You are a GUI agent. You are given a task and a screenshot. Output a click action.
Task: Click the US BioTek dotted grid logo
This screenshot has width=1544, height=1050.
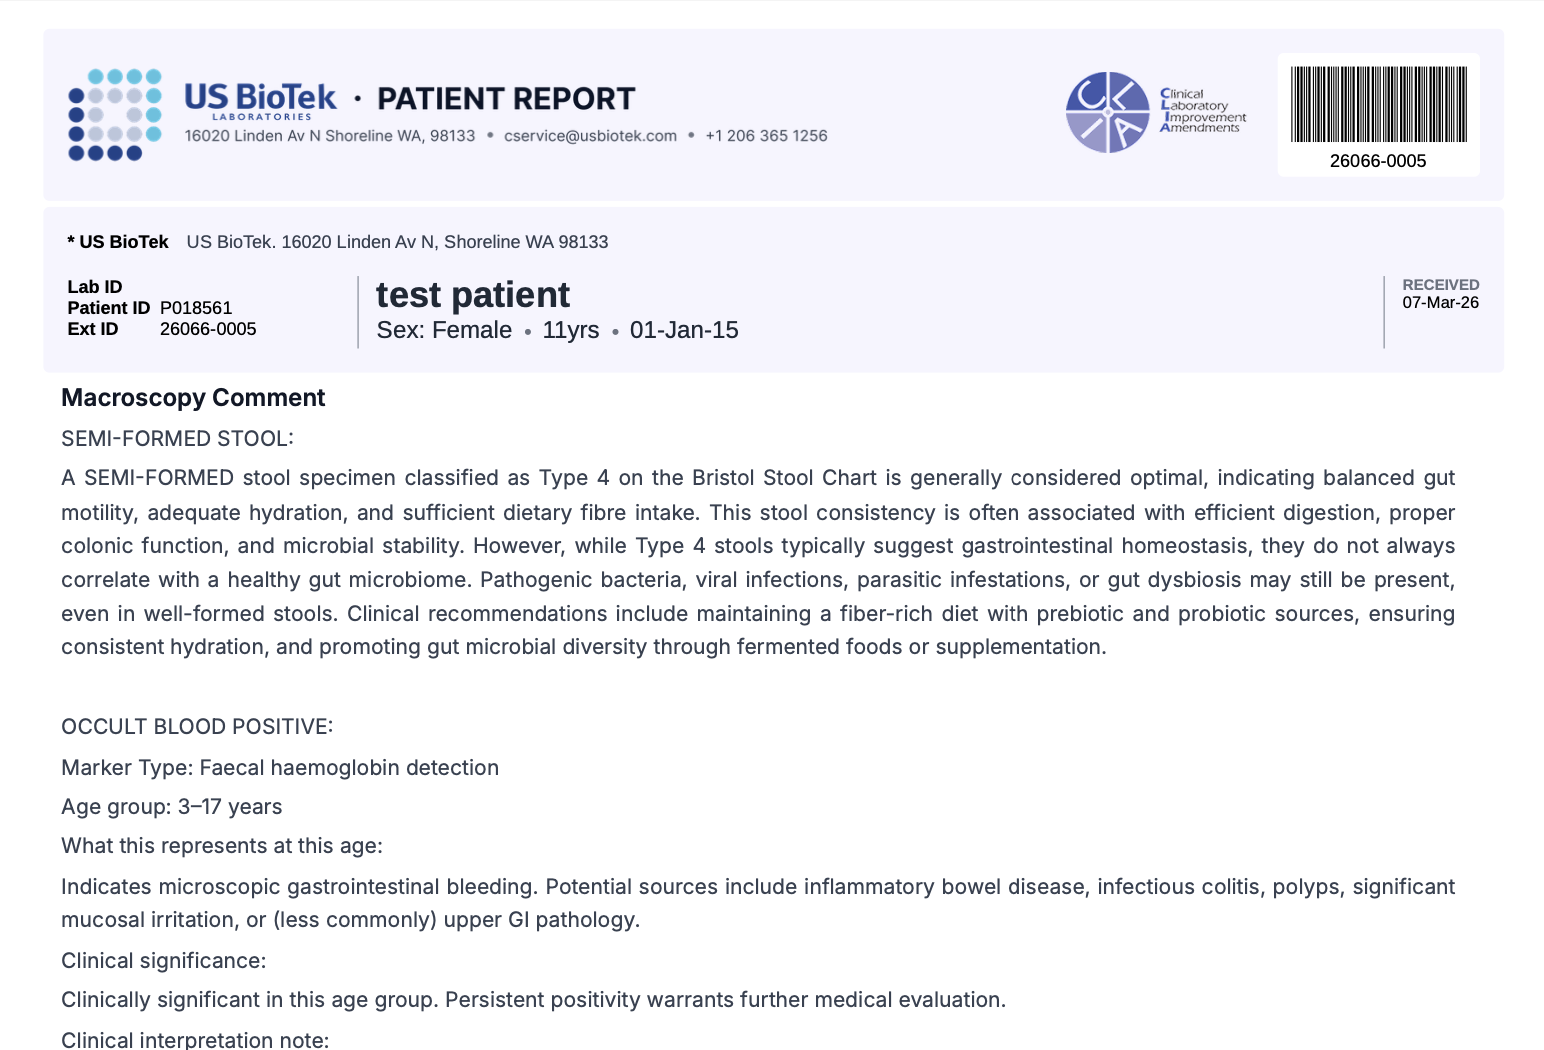[x=114, y=114]
